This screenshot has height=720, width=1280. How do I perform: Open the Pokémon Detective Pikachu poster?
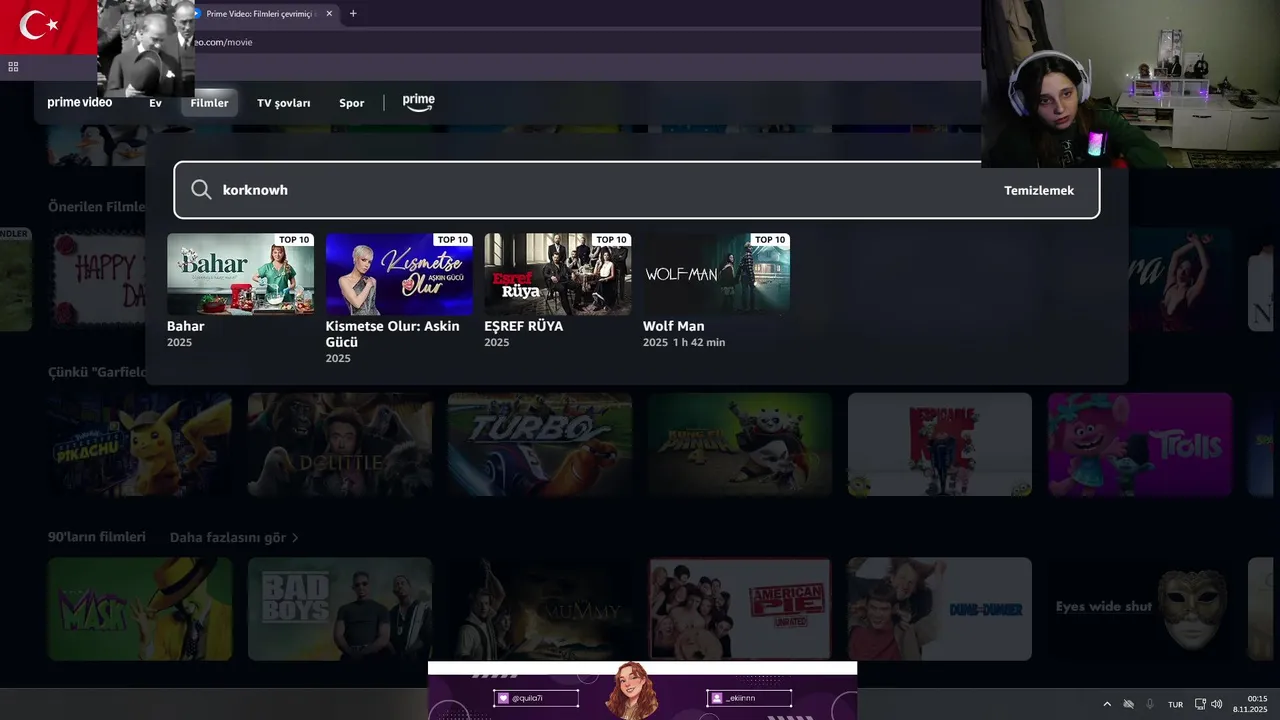140,444
